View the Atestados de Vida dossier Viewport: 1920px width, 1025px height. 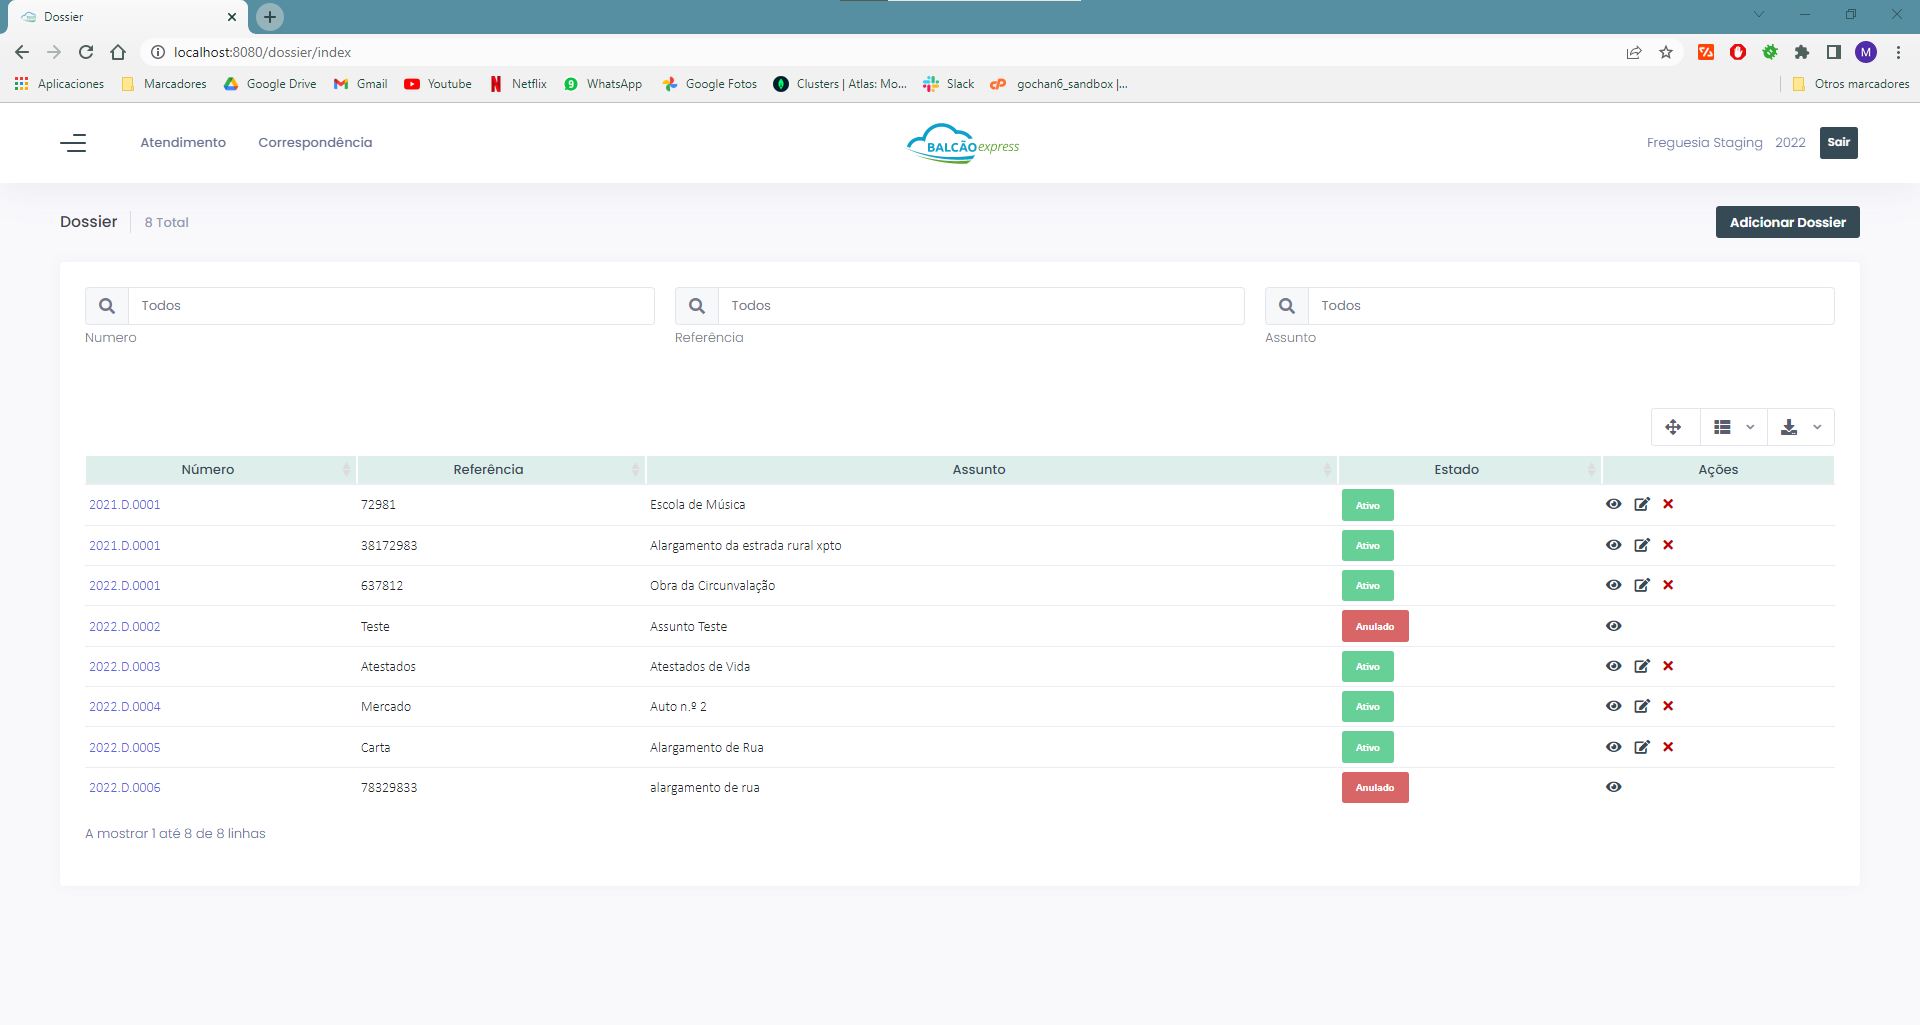coord(1613,666)
